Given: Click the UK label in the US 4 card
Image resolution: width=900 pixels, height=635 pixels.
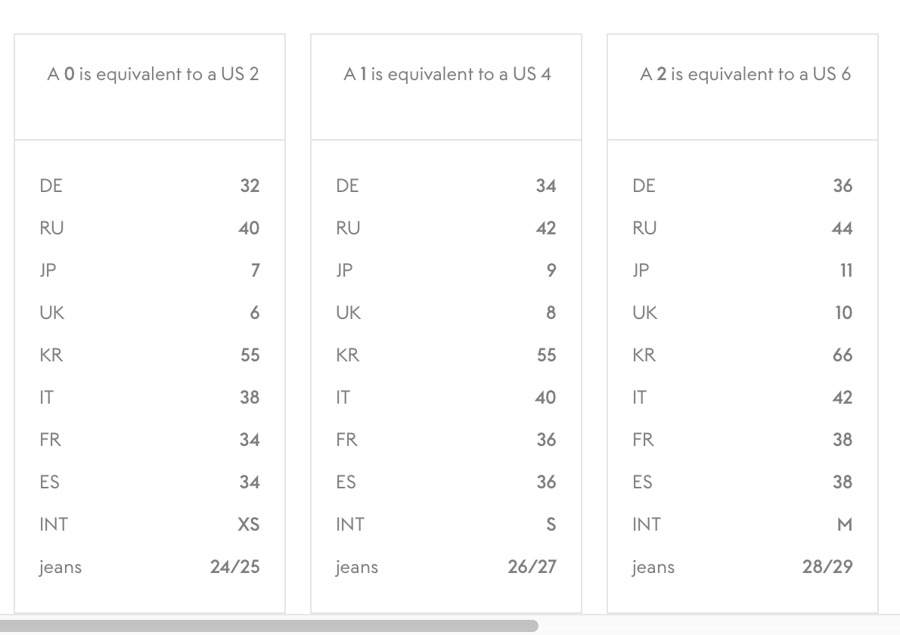Looking at the screenshot, I should pyautogui.click(x=348, y=313).
